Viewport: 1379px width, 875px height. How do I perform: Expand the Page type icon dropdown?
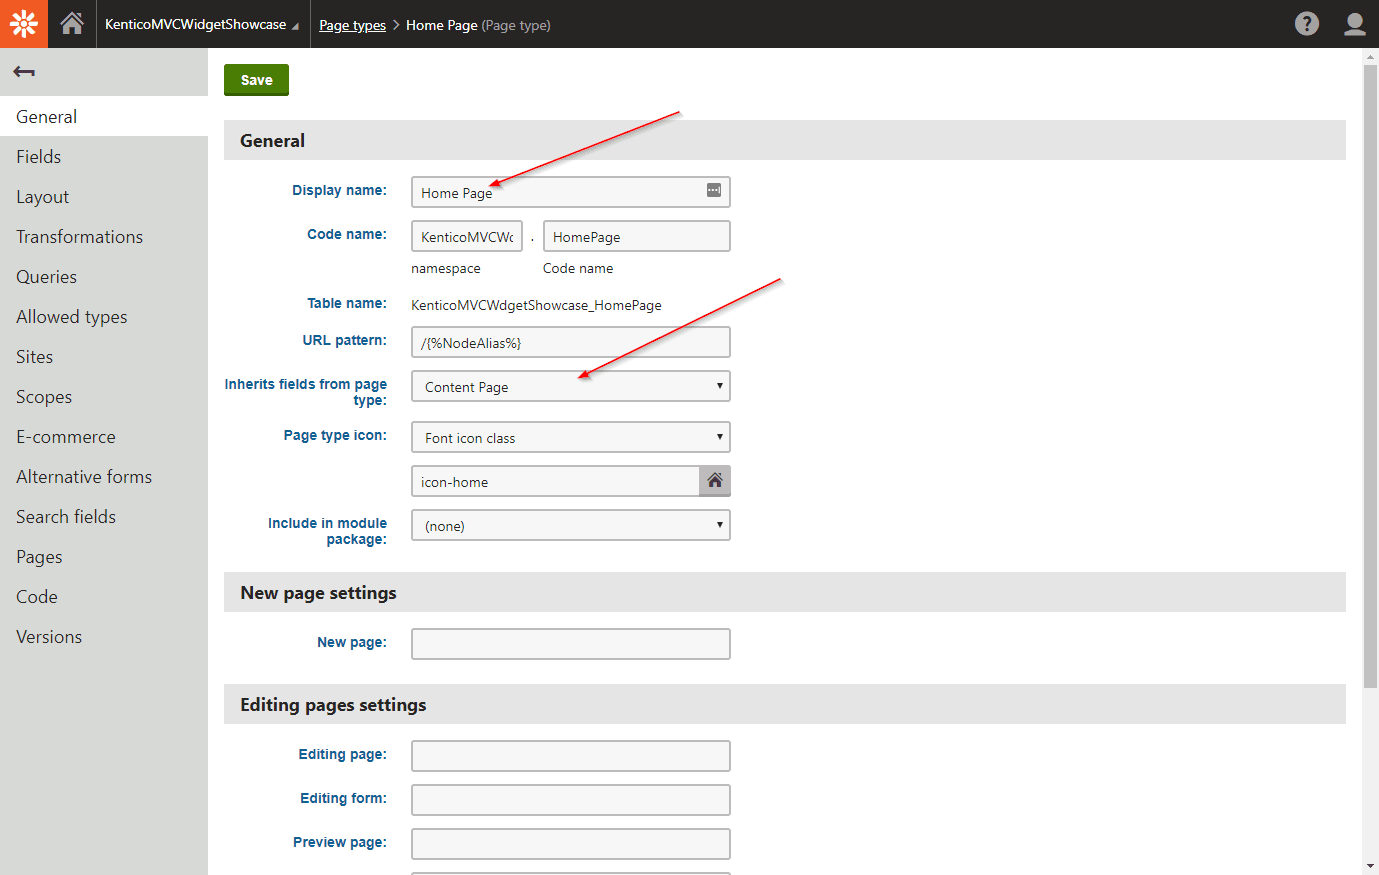point(571,437)
